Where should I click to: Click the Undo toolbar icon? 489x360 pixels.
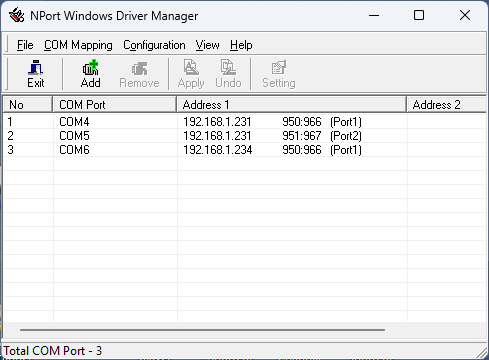pyautogui.click(x=228, y=74)
